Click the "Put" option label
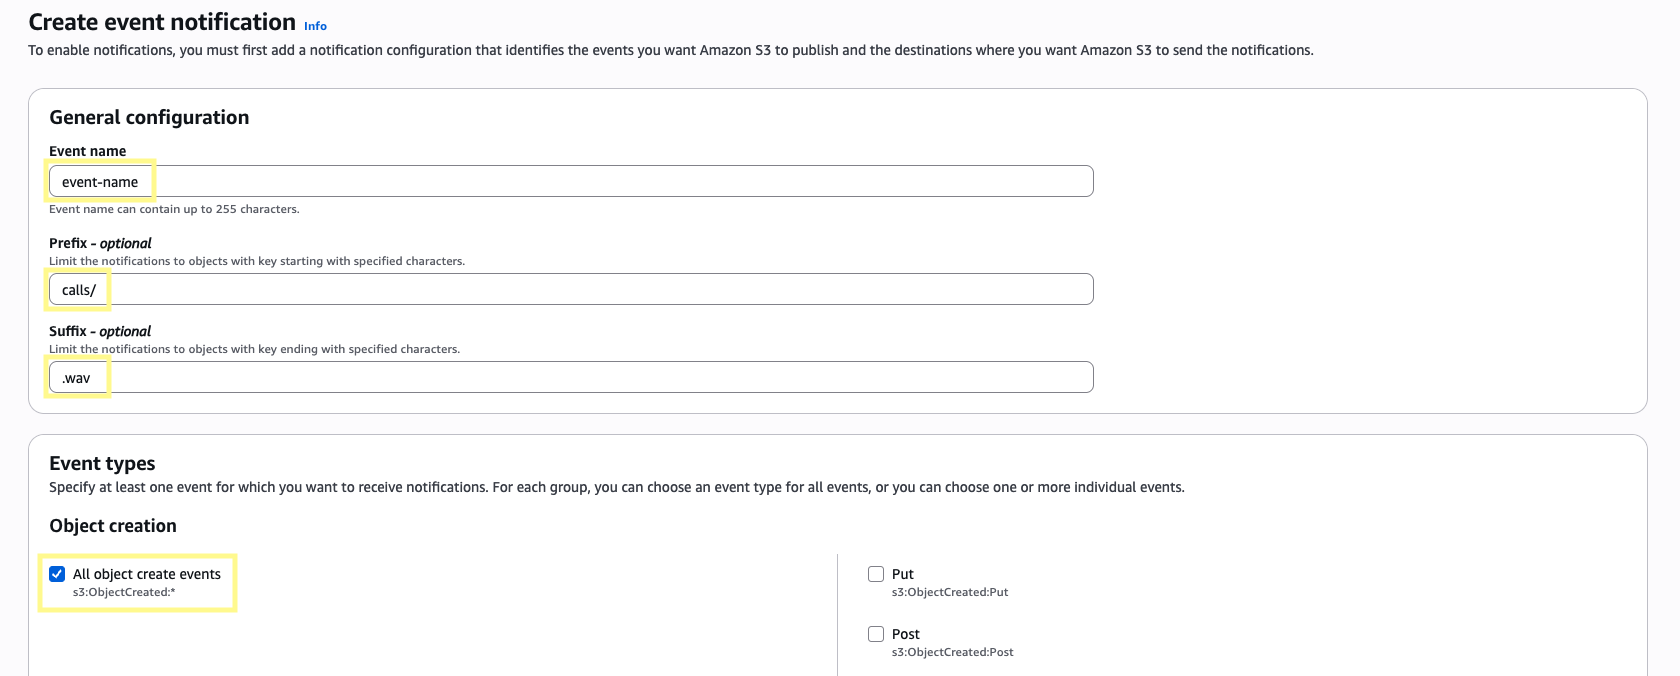The height and width of the screenshot is (676, 1680). [902, 574]
